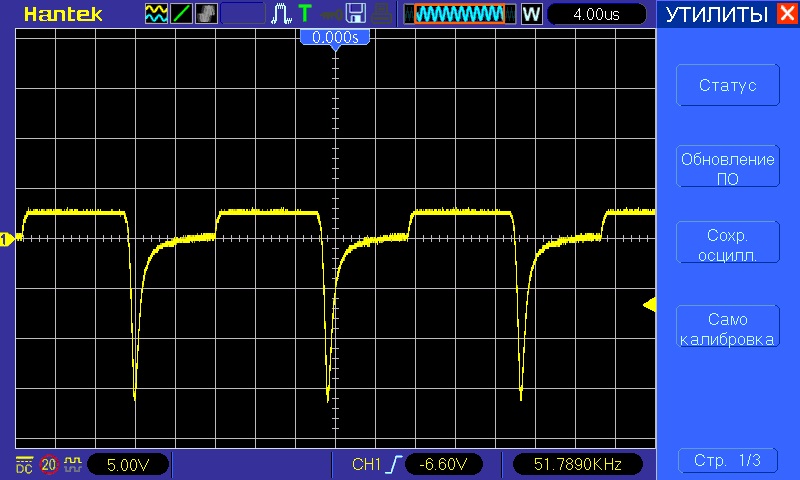The image size is (800, 480).
Task: Click the yellow trigger level arrow marker
Action: (649, 305)
